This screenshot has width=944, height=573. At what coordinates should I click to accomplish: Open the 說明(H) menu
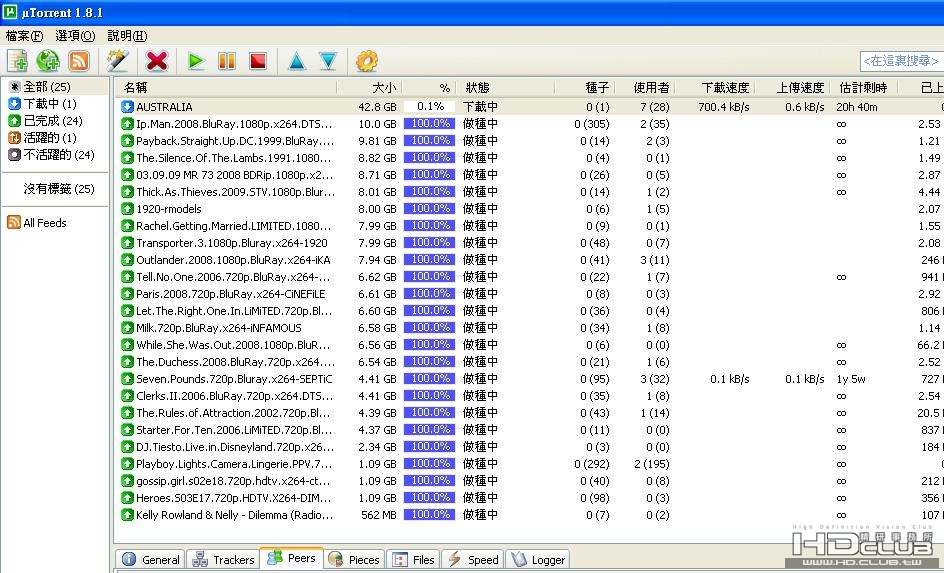tap(127, 36)
